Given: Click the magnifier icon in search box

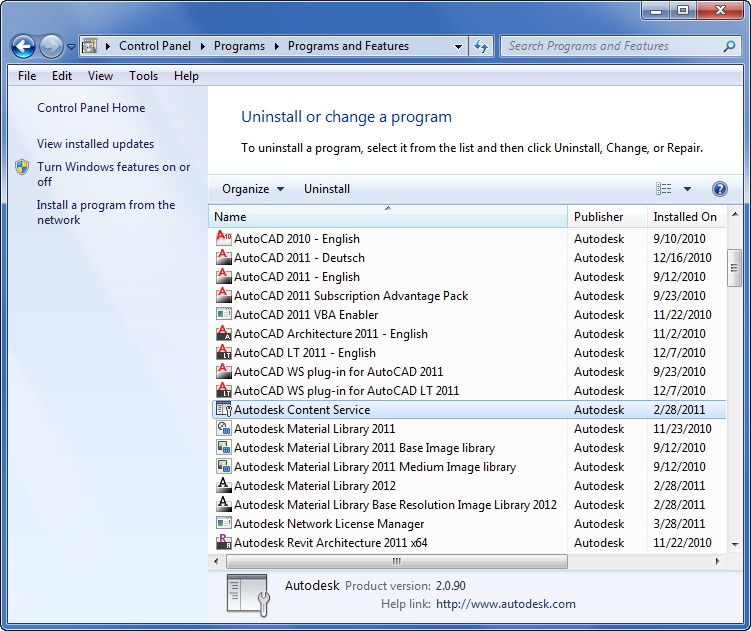Looking at the screenshot, I should pyautogui.click(x=729, y=46).
